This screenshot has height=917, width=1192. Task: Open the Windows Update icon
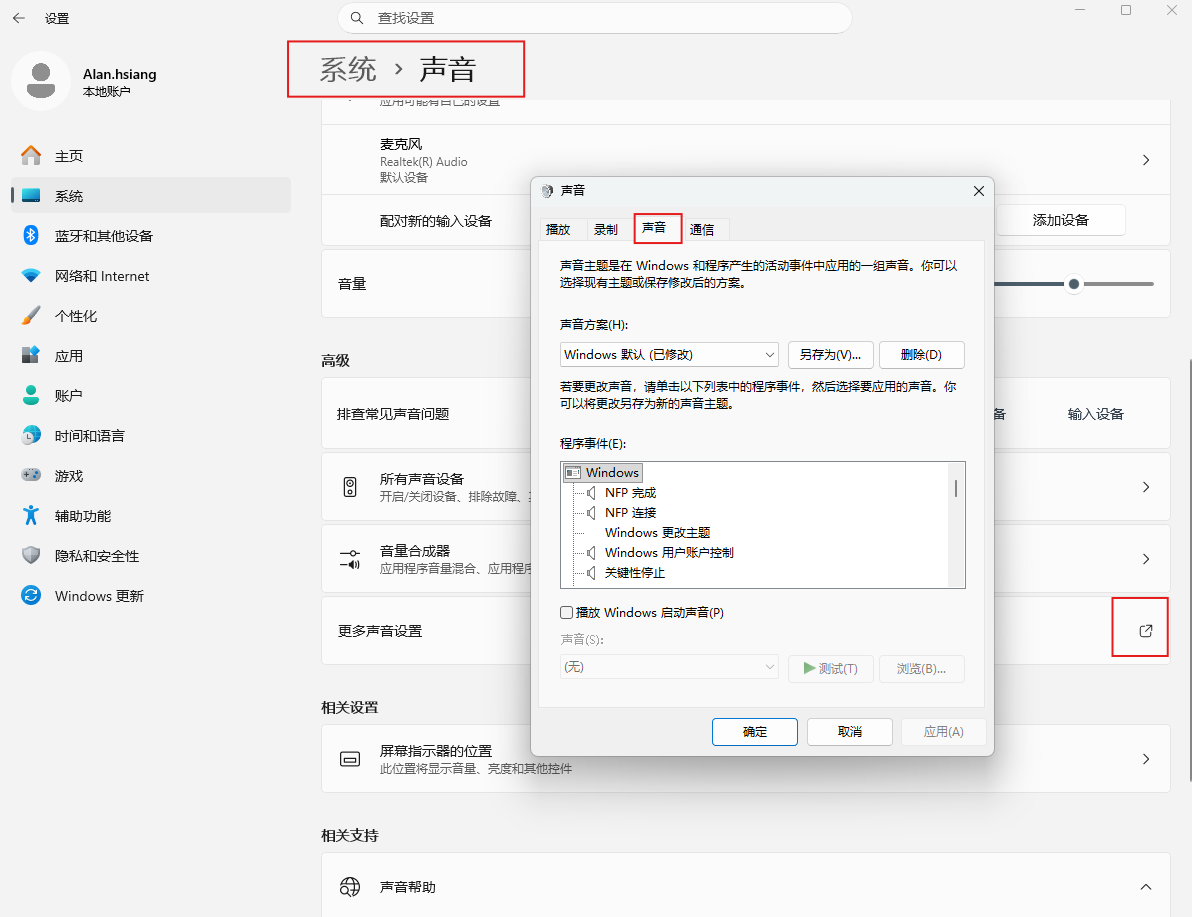31,595
